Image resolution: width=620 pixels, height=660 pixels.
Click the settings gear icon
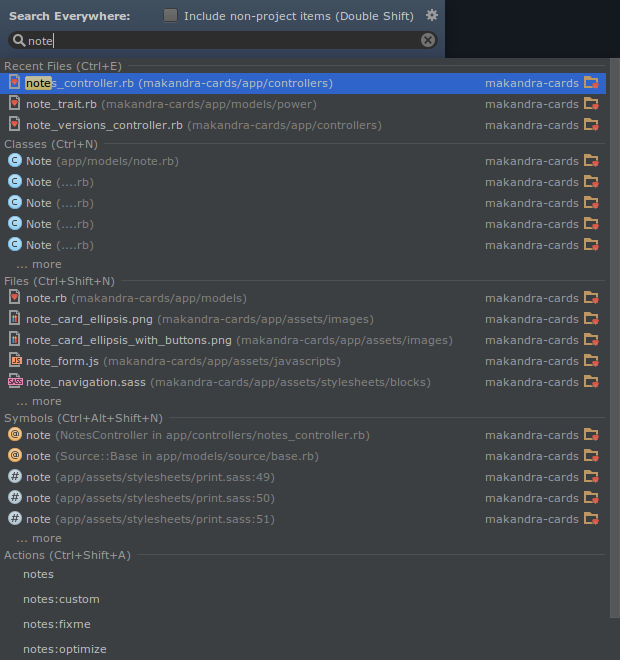coord(432,15)
